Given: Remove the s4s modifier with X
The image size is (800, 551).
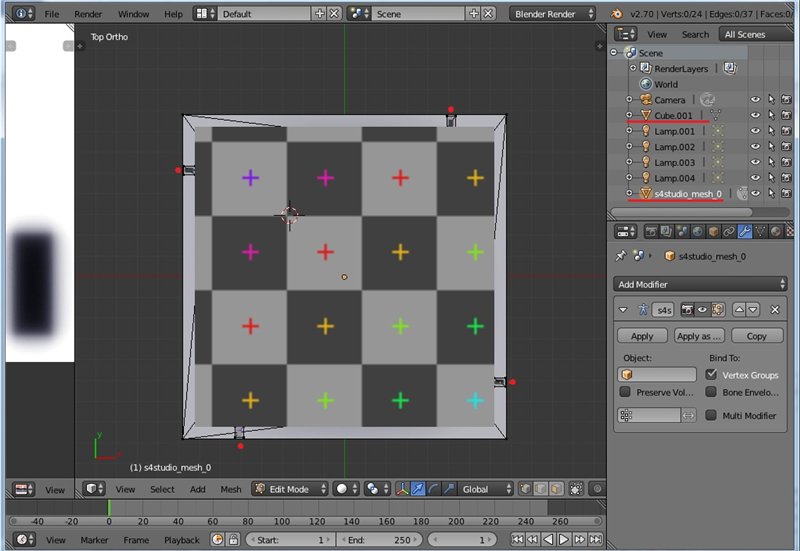Looking at the screenshot, I should 774,309.
